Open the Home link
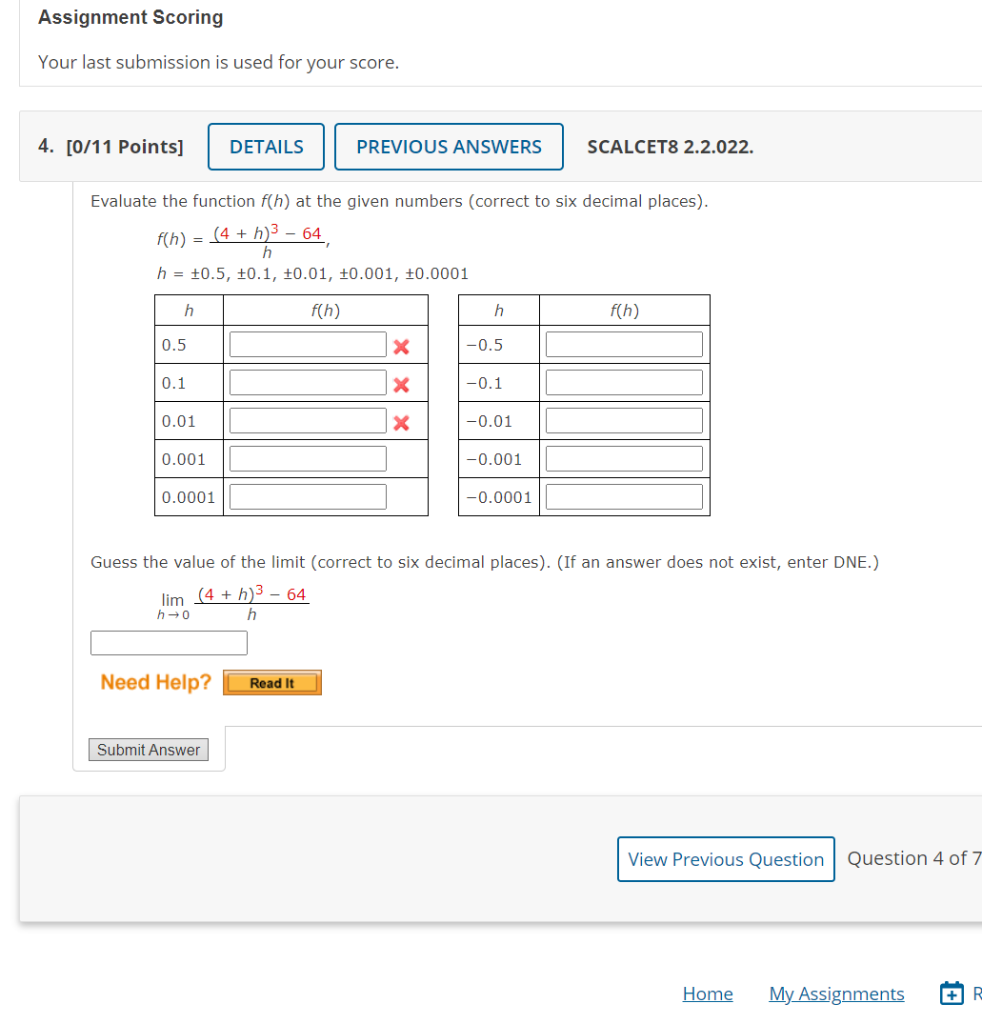The width and height of the screenshot is (982, 1024). (707, 993)
